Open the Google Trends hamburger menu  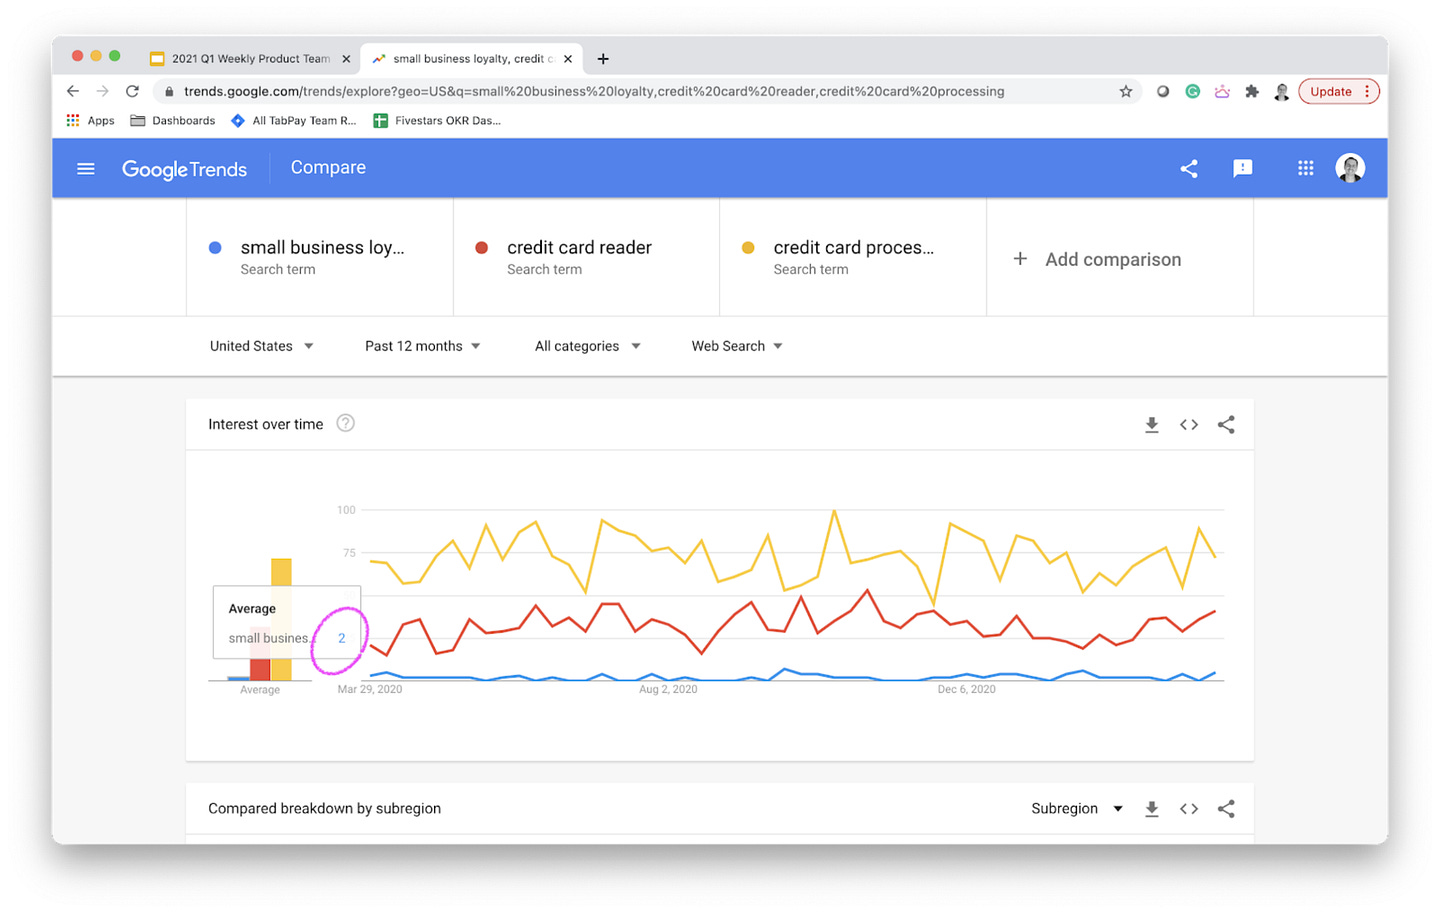click(86, 169)
